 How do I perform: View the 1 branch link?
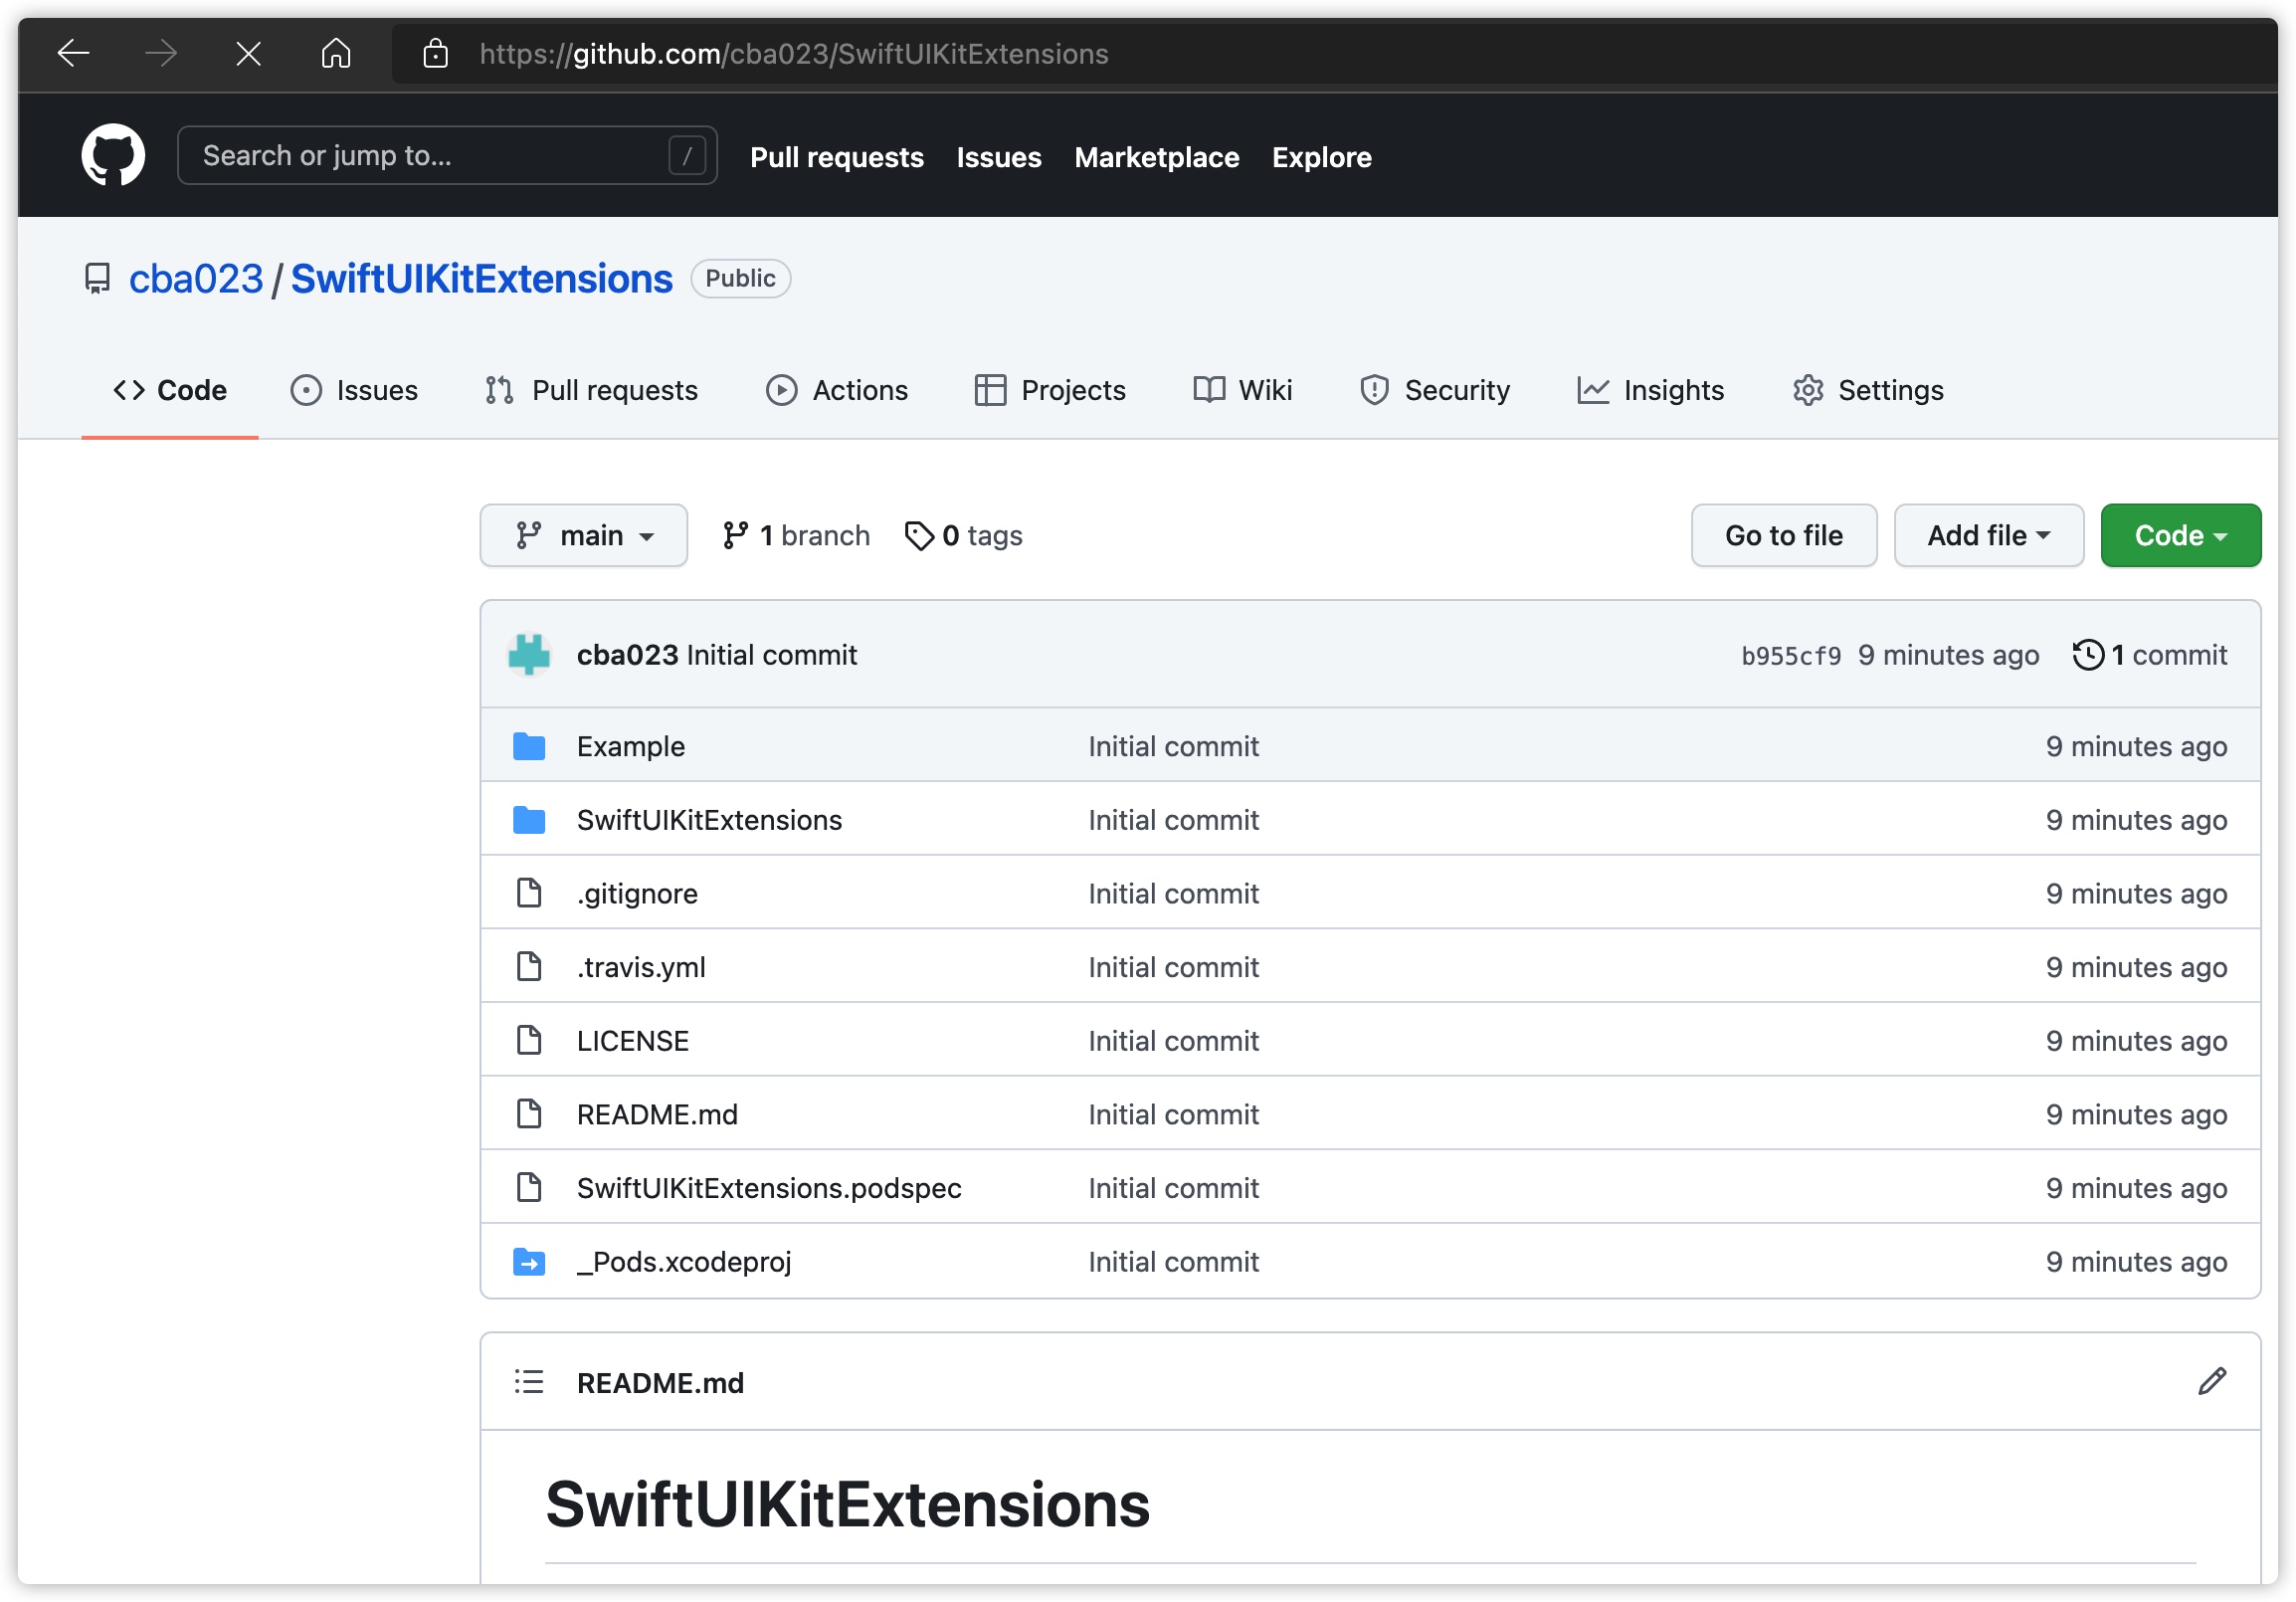click(x=796, y=536)
